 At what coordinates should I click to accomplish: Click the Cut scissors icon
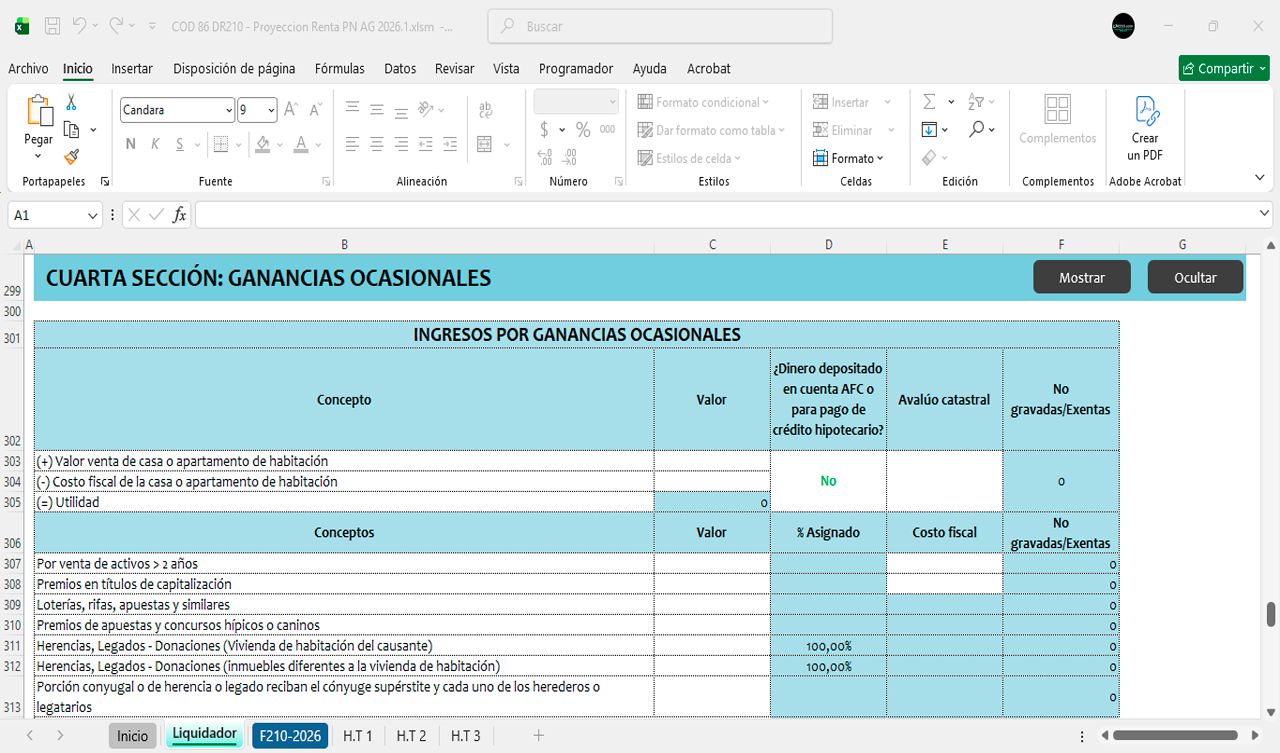pyautogui.click(x=71, y=102)
